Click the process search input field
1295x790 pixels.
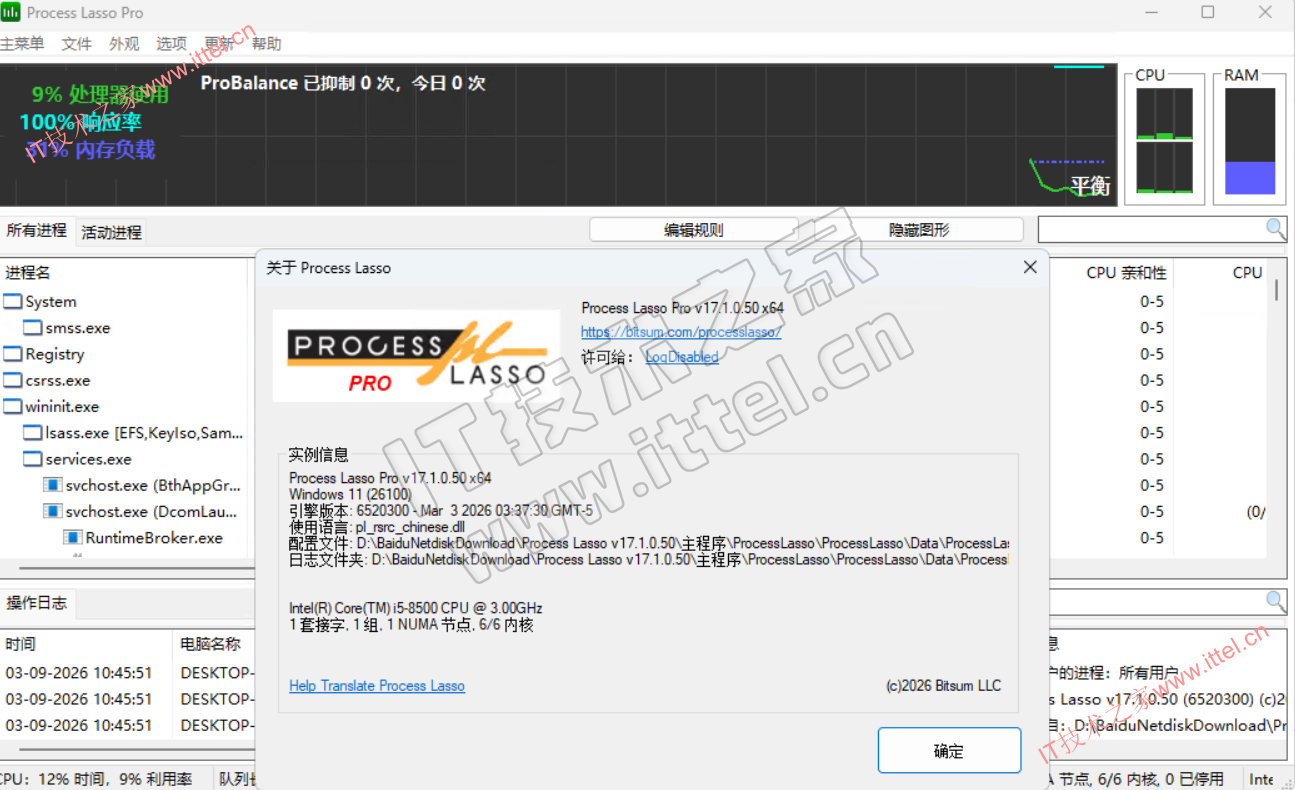coord(1150,229)
